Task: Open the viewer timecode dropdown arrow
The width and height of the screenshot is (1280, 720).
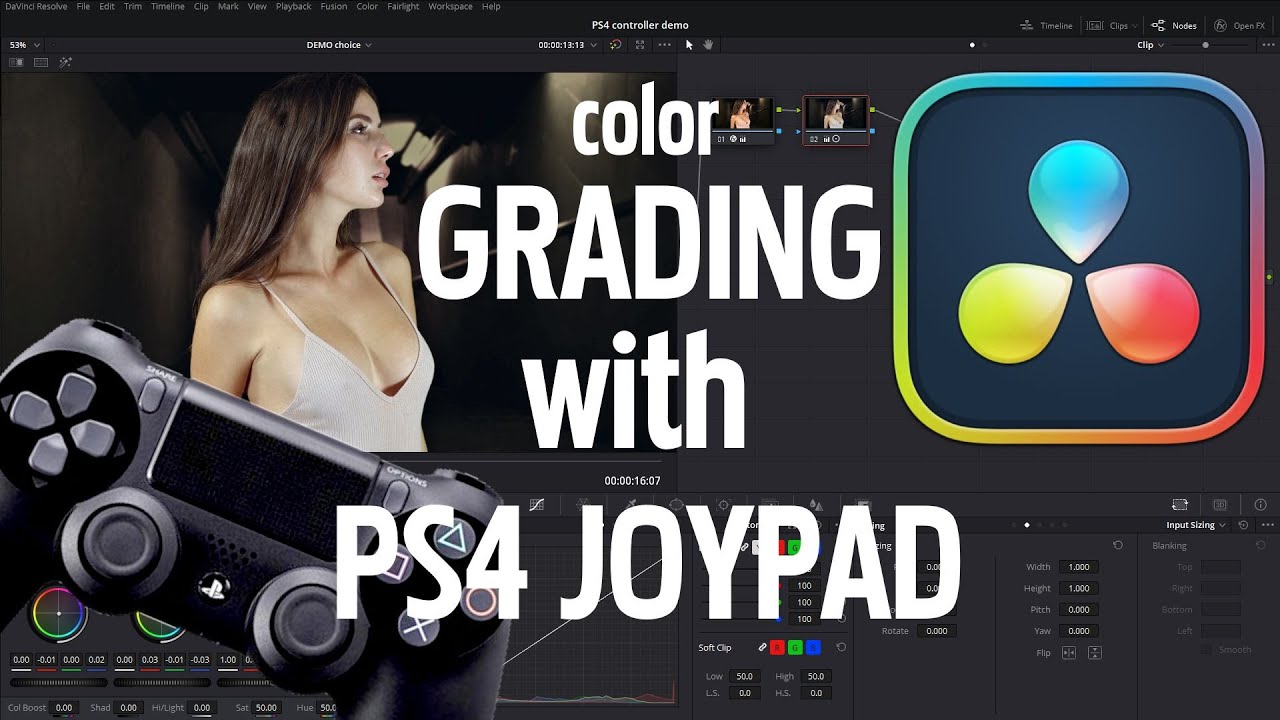Action: [x=592, y=45]
